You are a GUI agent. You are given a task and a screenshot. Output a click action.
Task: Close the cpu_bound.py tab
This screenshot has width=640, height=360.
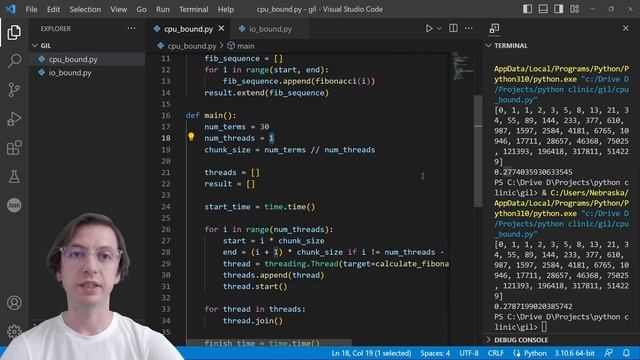[x=221, y=29]
